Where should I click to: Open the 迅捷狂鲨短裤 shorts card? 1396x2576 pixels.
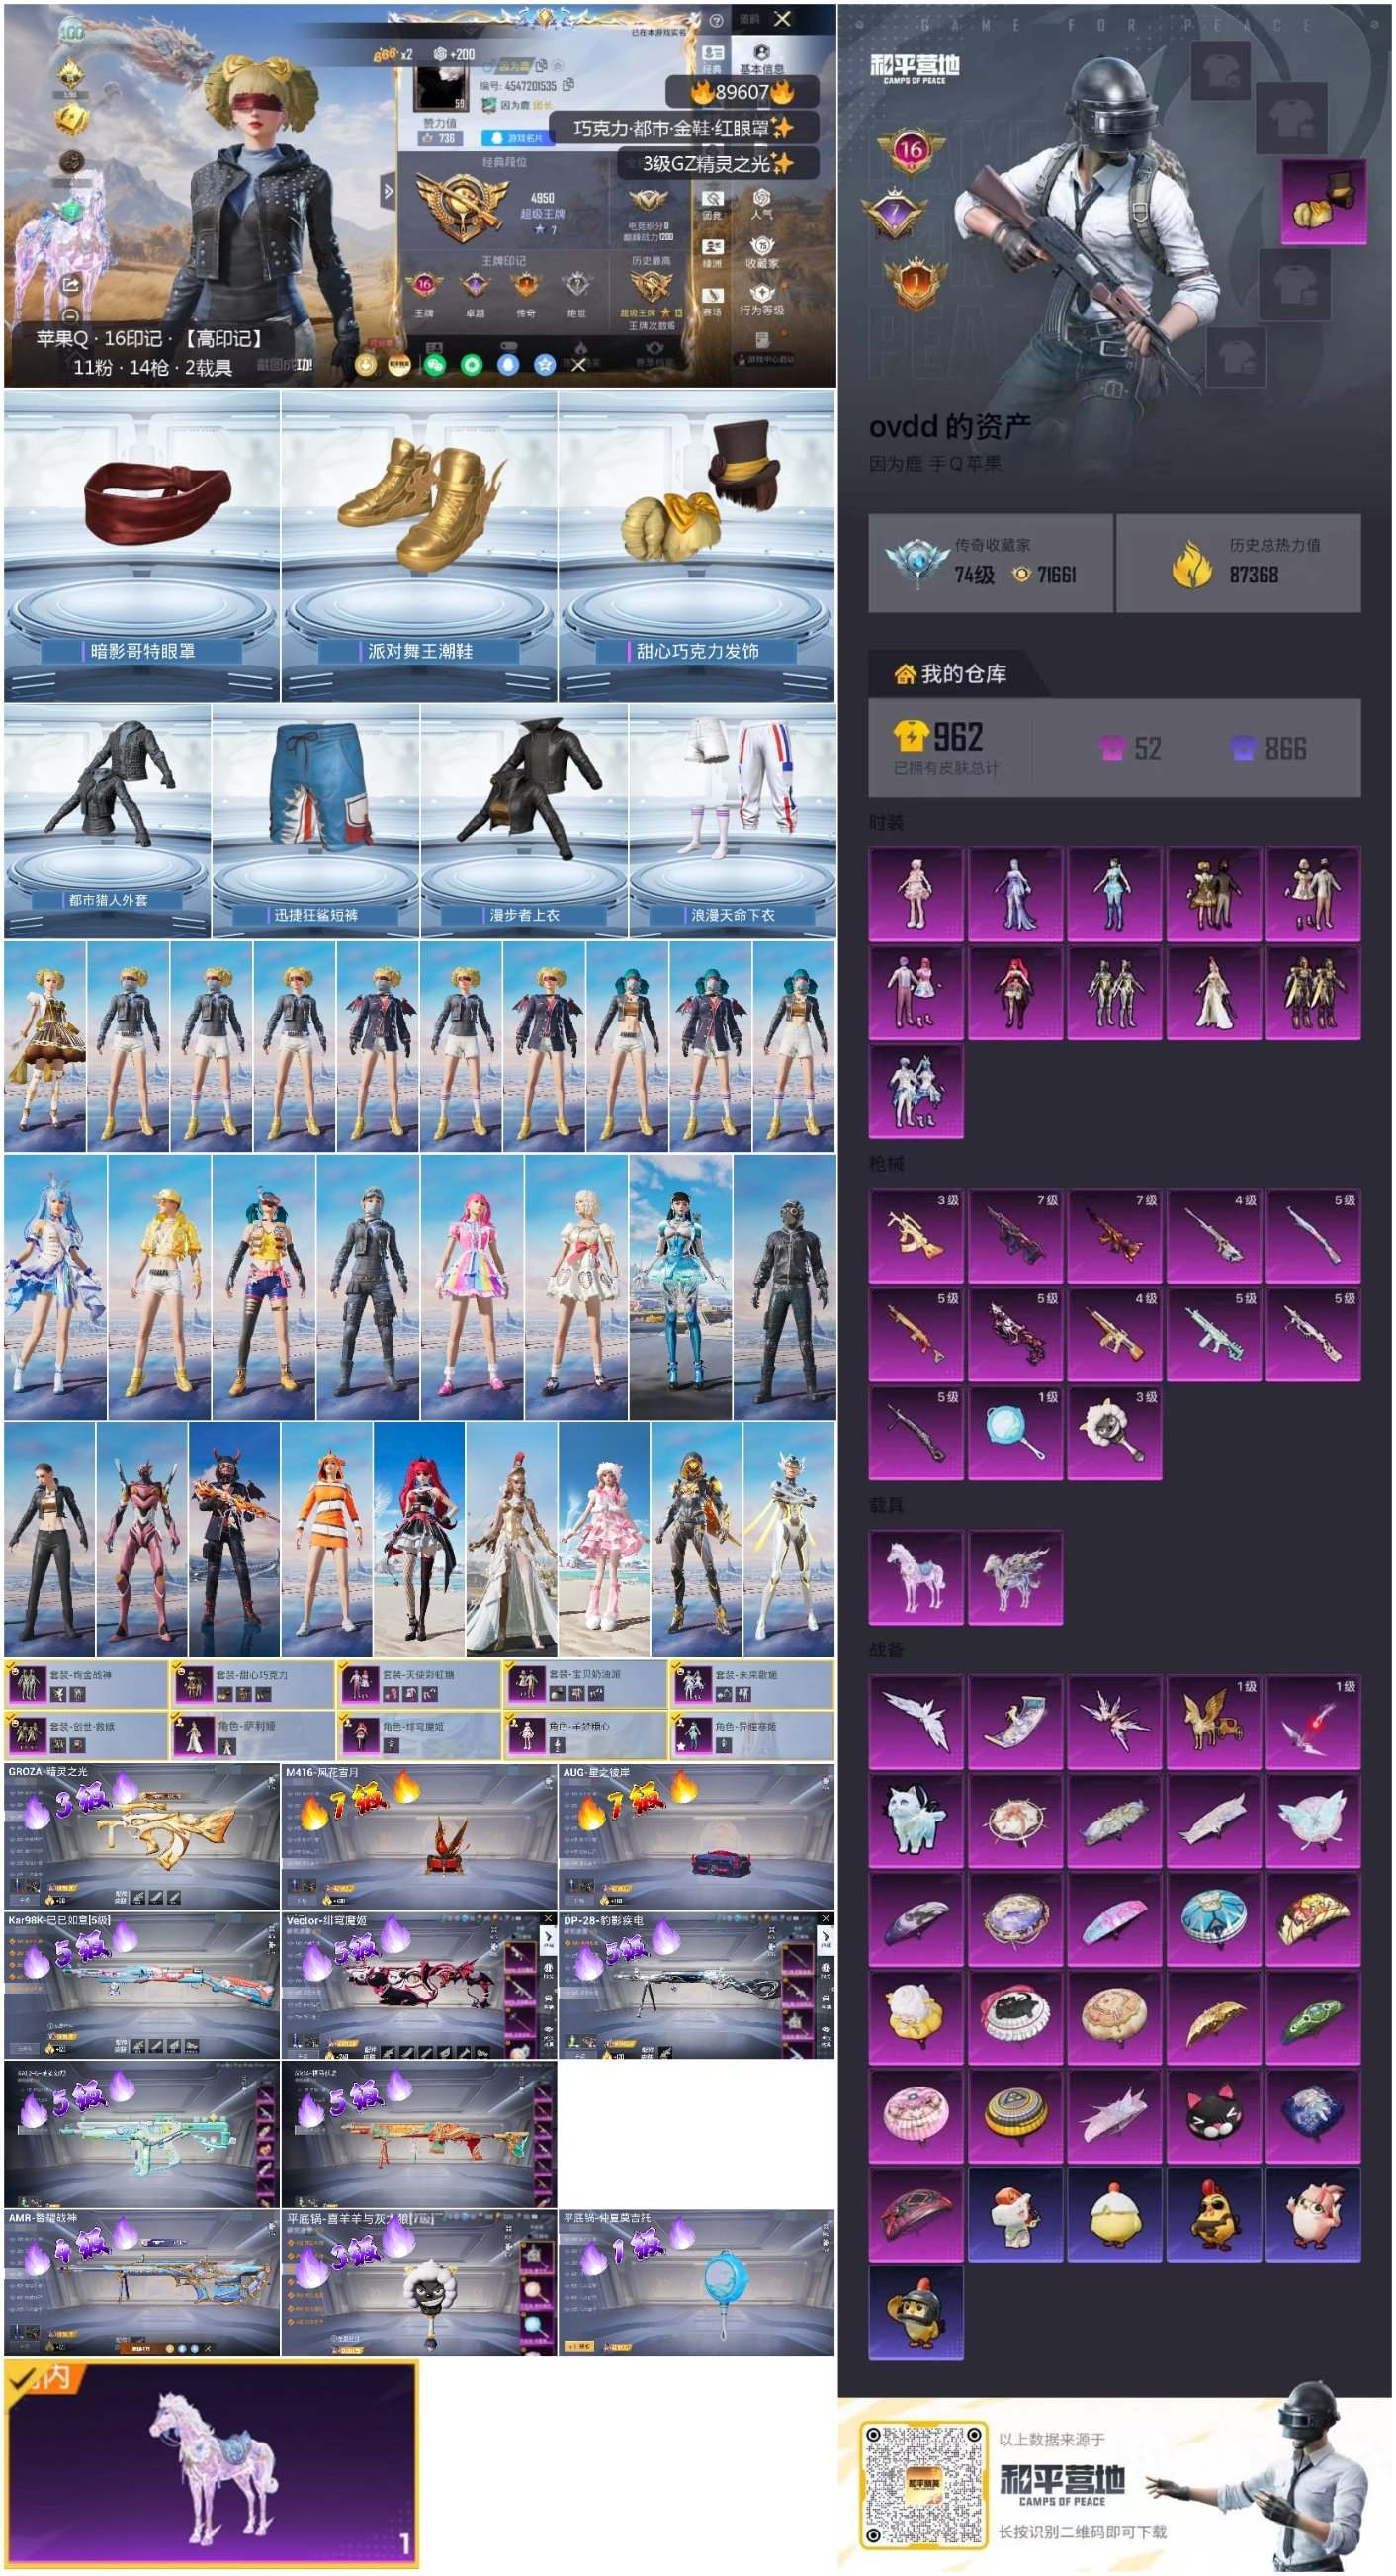click(316, 821)
